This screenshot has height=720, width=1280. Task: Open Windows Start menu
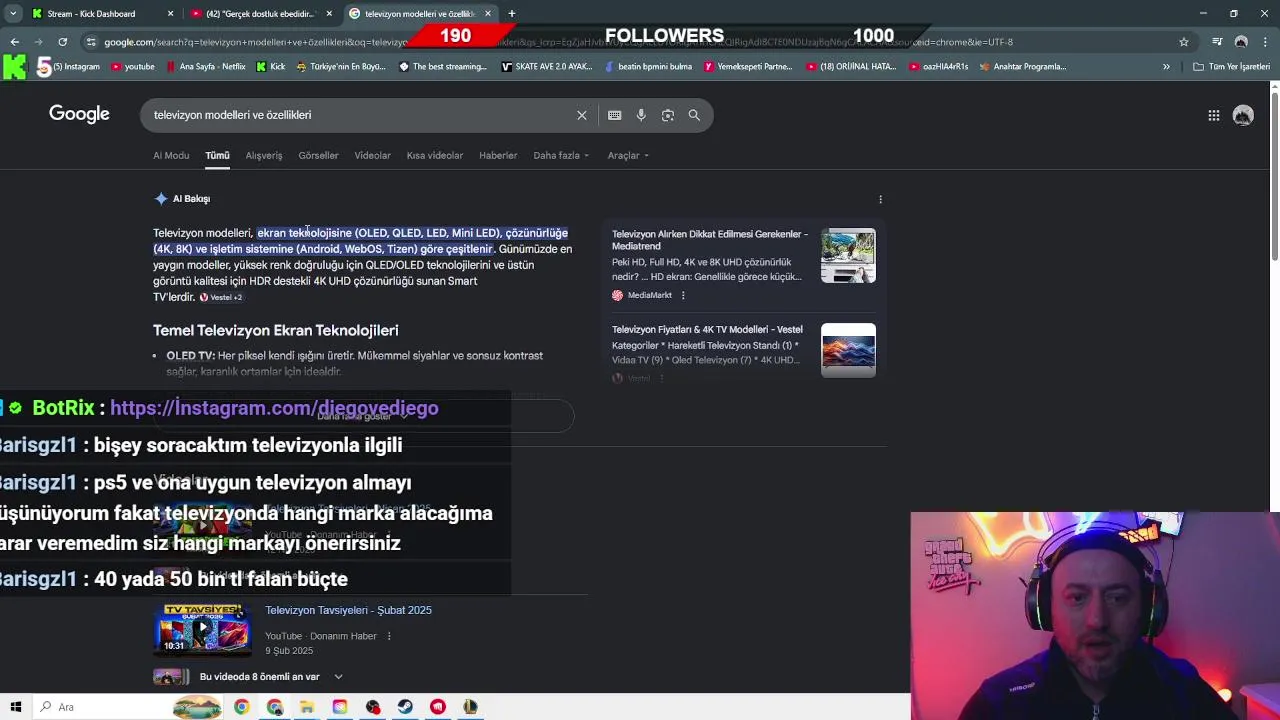click(x=15, y=707)
